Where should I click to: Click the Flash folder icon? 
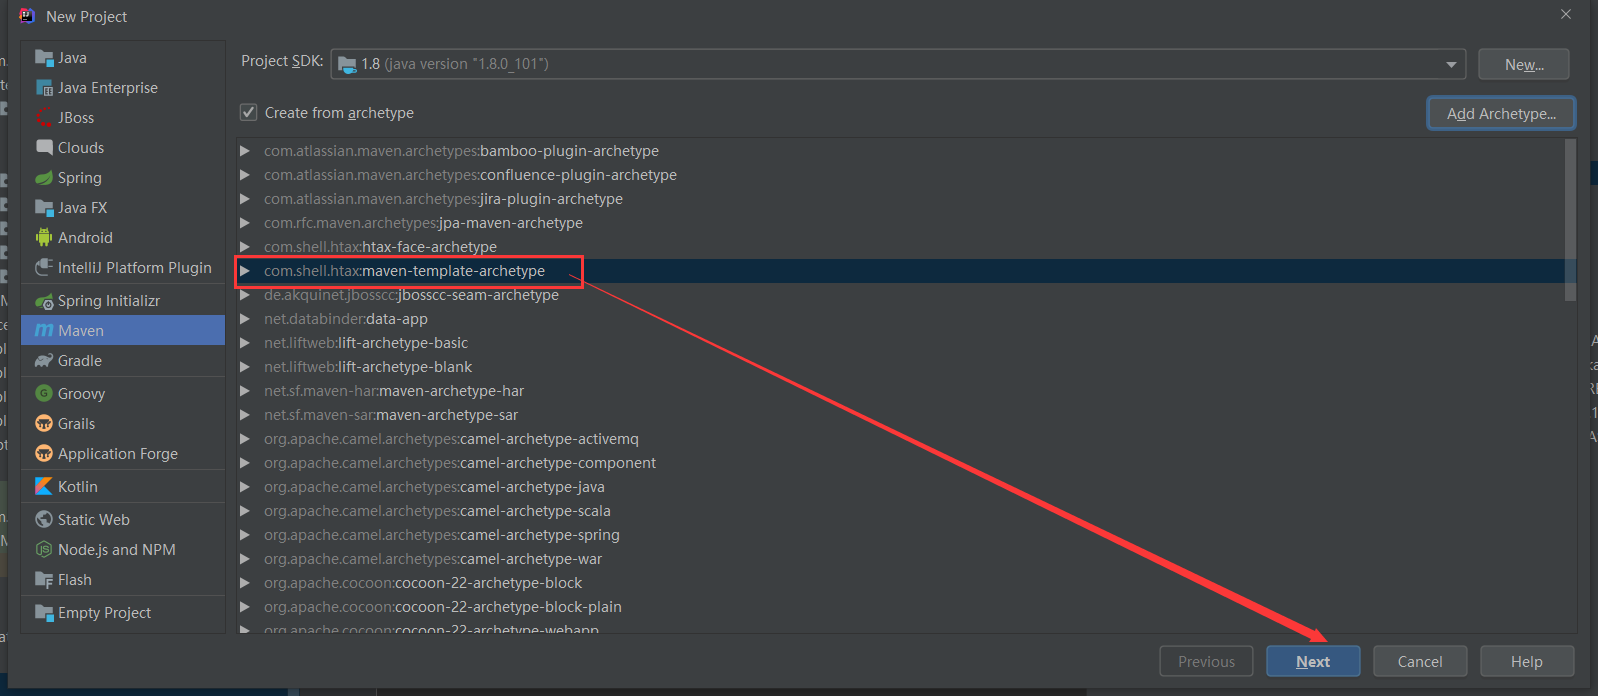44,580
